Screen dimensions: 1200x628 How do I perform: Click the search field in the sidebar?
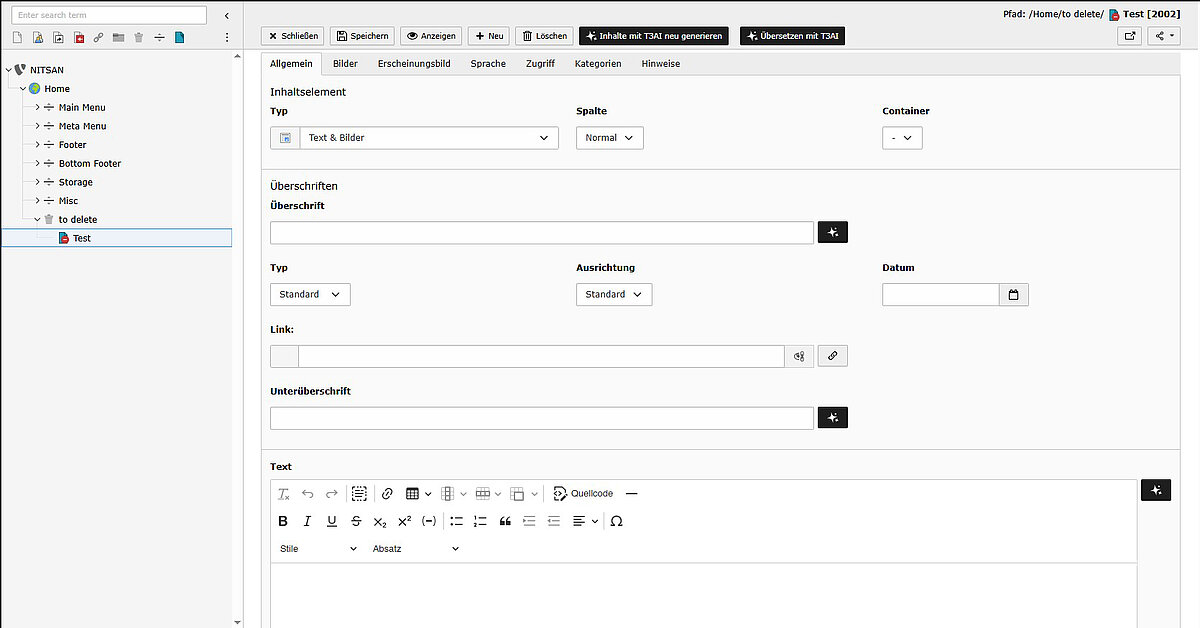[x=108, y=14]
